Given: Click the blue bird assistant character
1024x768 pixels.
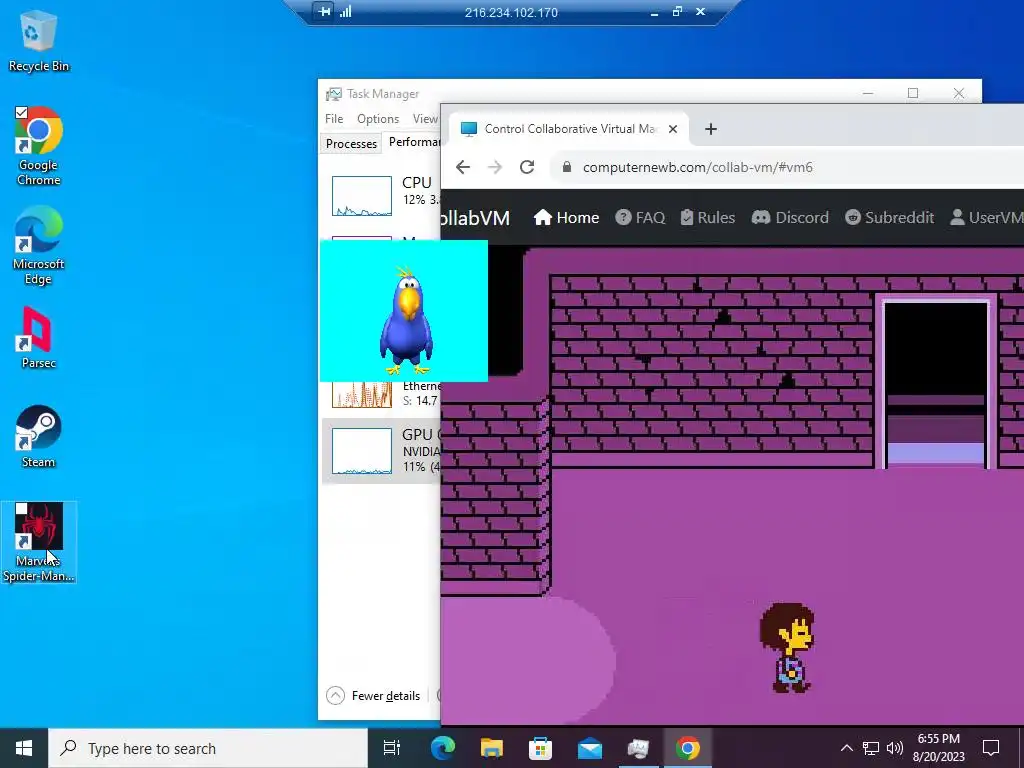Looking at the screenshot, I should (x=406, y=320).
